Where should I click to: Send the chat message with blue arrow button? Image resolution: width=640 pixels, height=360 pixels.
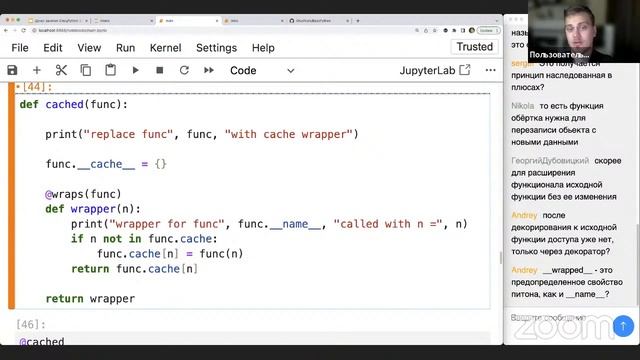click(623, 326)
